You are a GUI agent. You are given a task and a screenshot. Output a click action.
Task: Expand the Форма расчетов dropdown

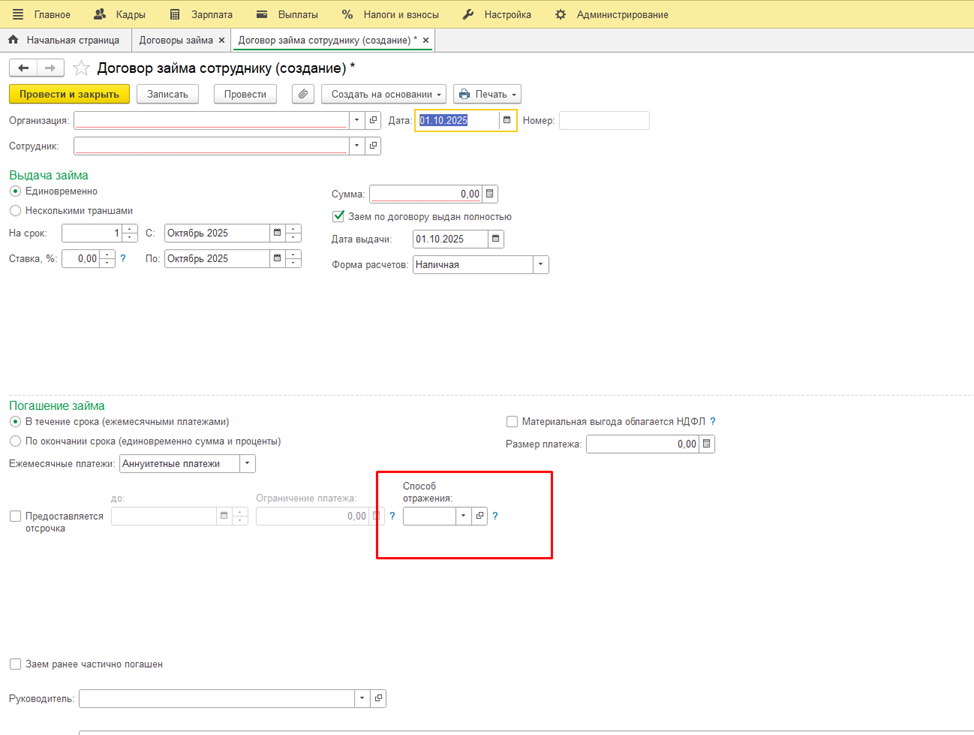point(540,265)
